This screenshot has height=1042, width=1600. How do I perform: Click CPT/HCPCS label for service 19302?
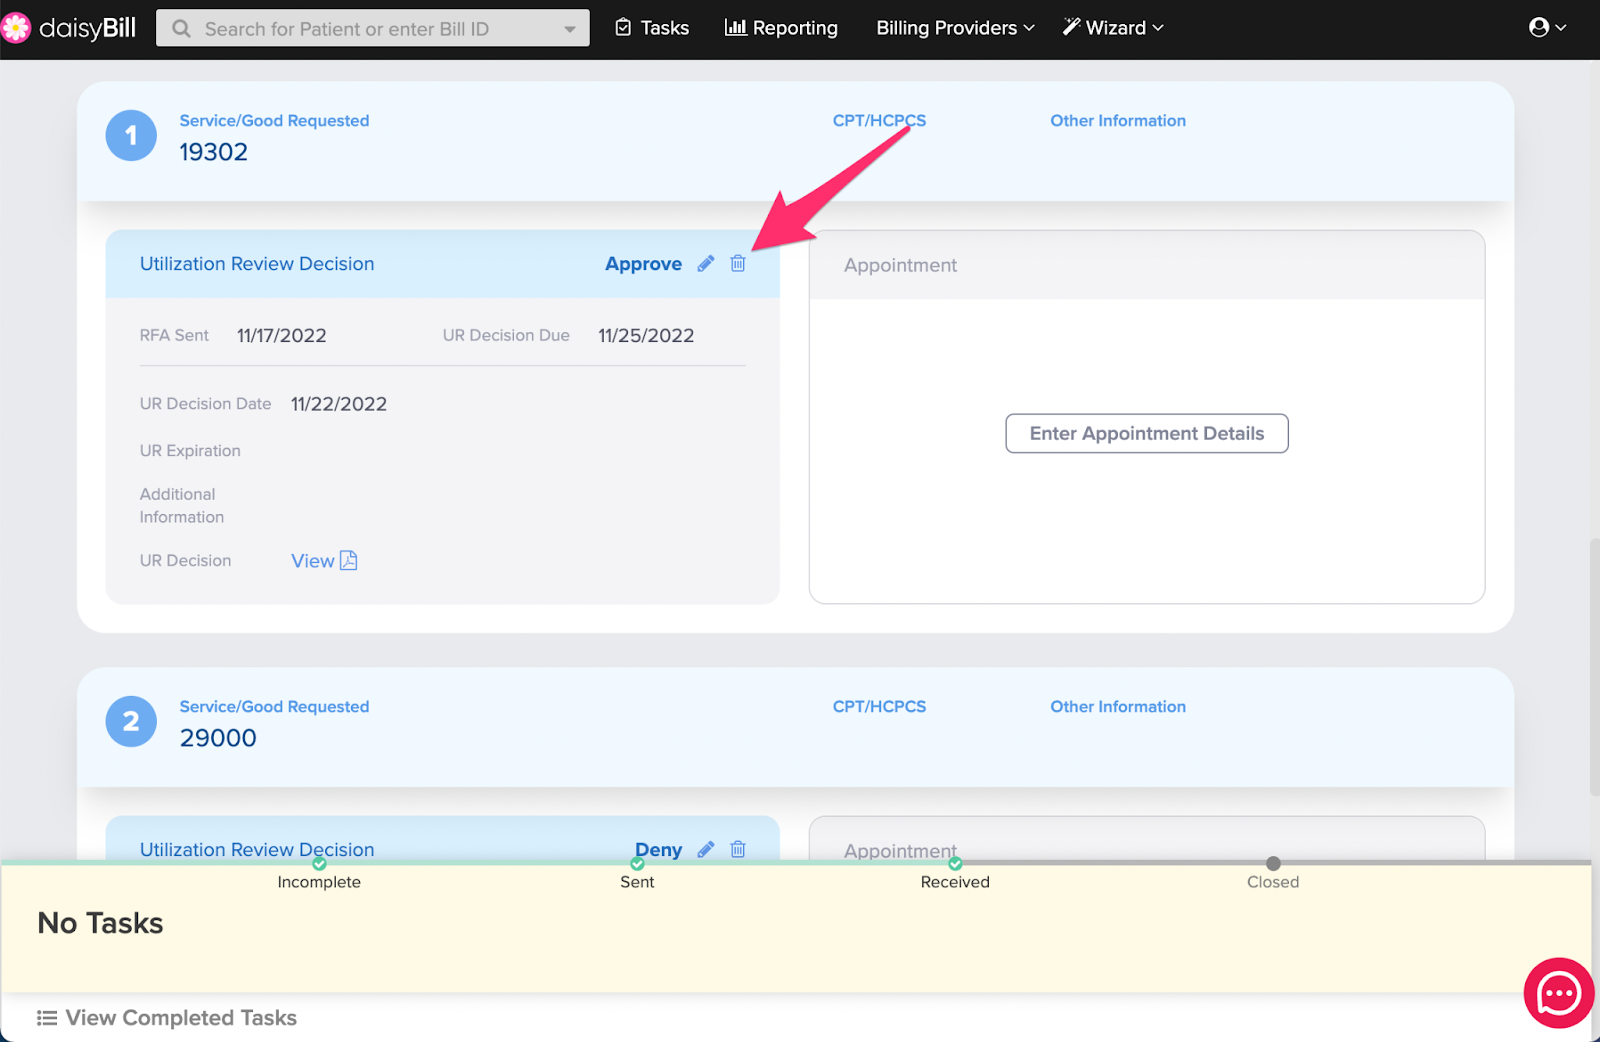879,120
